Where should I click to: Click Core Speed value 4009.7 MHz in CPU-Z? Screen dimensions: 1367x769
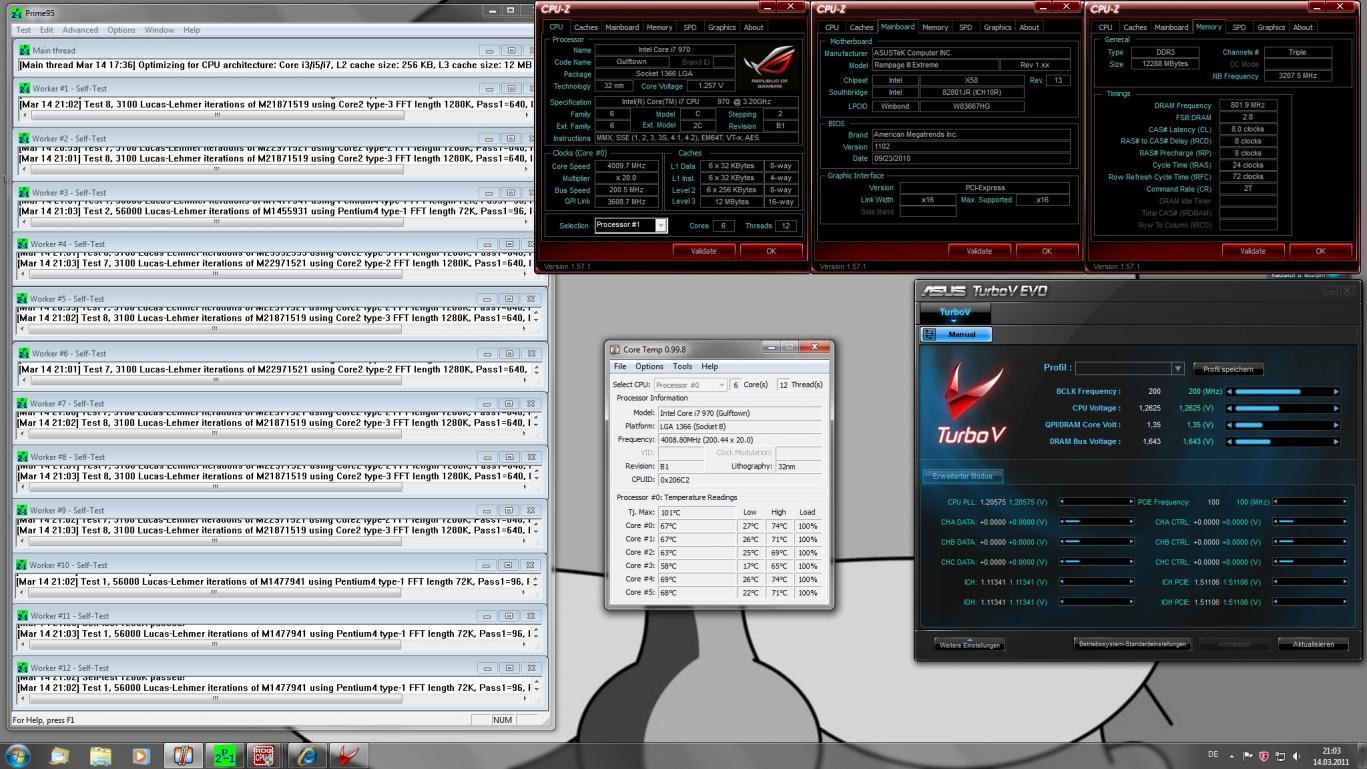[x=626, y=166]
